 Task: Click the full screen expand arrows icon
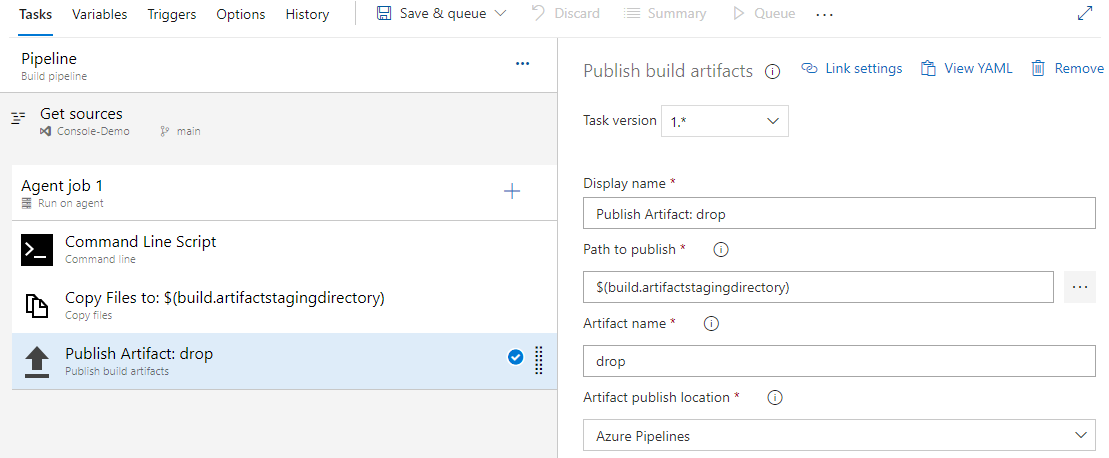click(1085, 13)
